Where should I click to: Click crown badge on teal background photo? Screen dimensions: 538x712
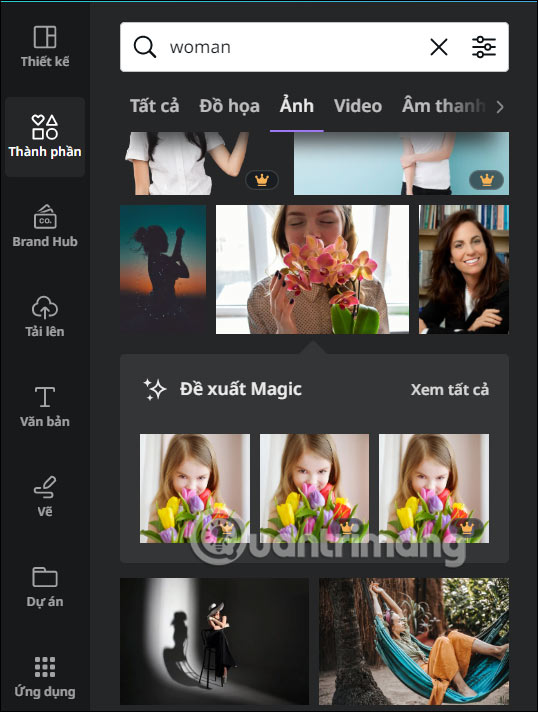point(486,180)
